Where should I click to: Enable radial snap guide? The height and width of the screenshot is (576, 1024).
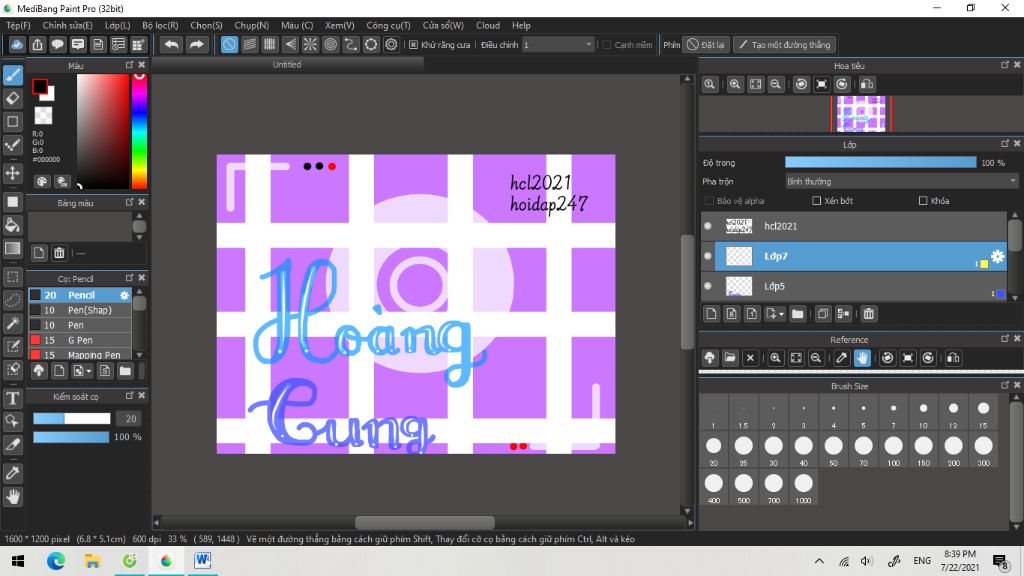pos(310,44)
